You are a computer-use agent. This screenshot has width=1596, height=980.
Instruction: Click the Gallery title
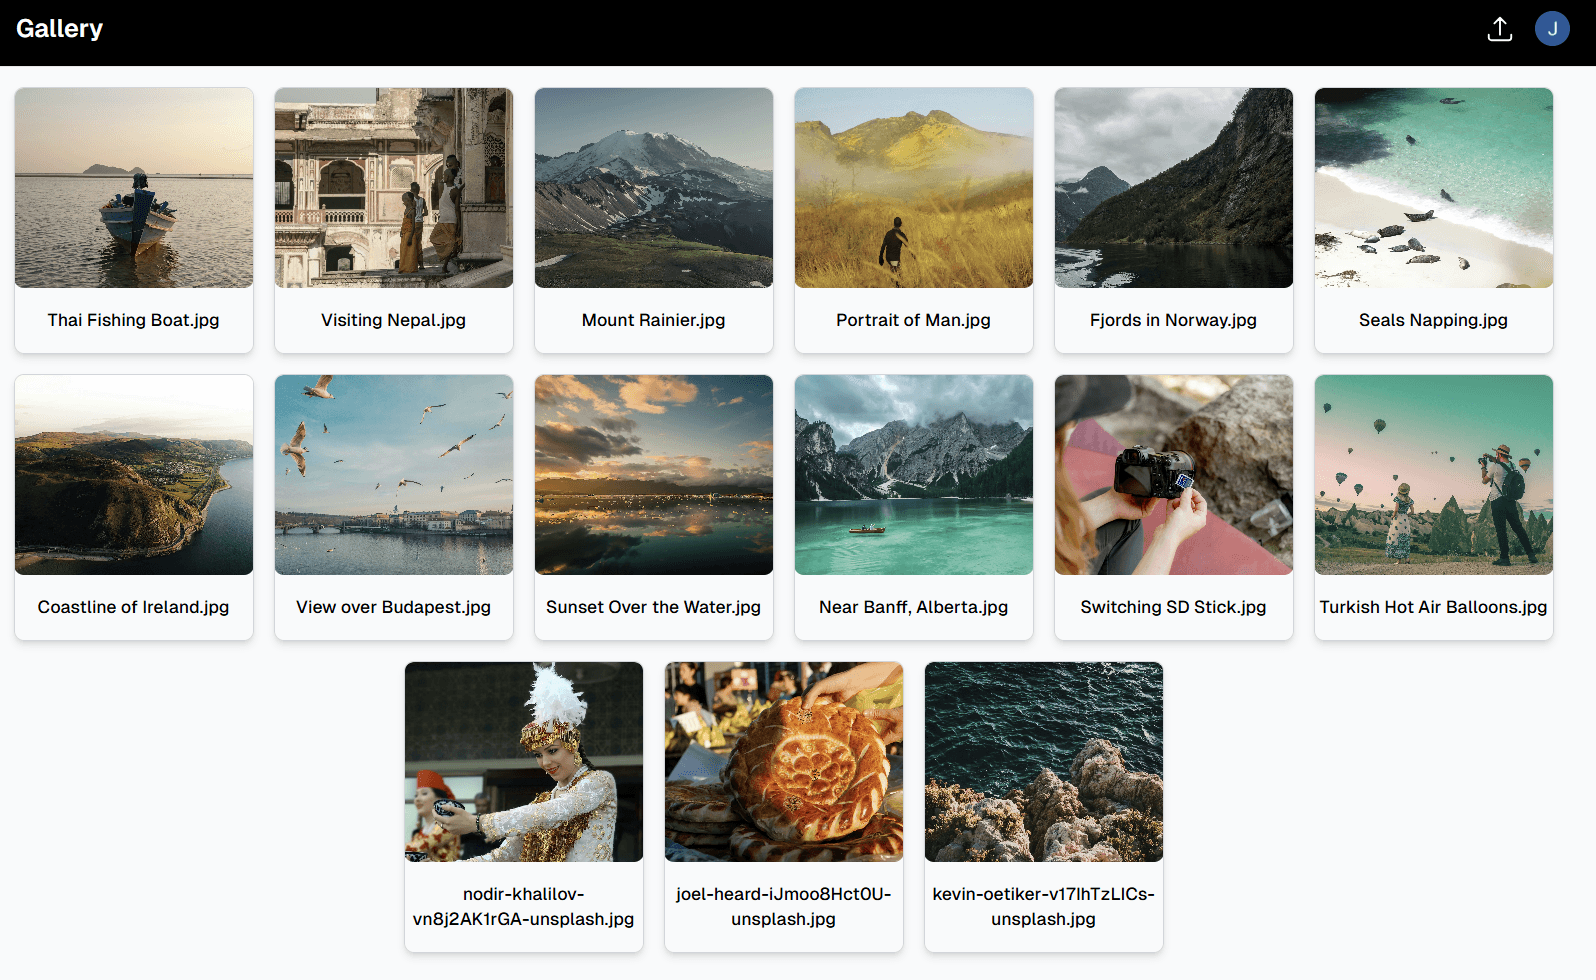[x=59, y=29]
